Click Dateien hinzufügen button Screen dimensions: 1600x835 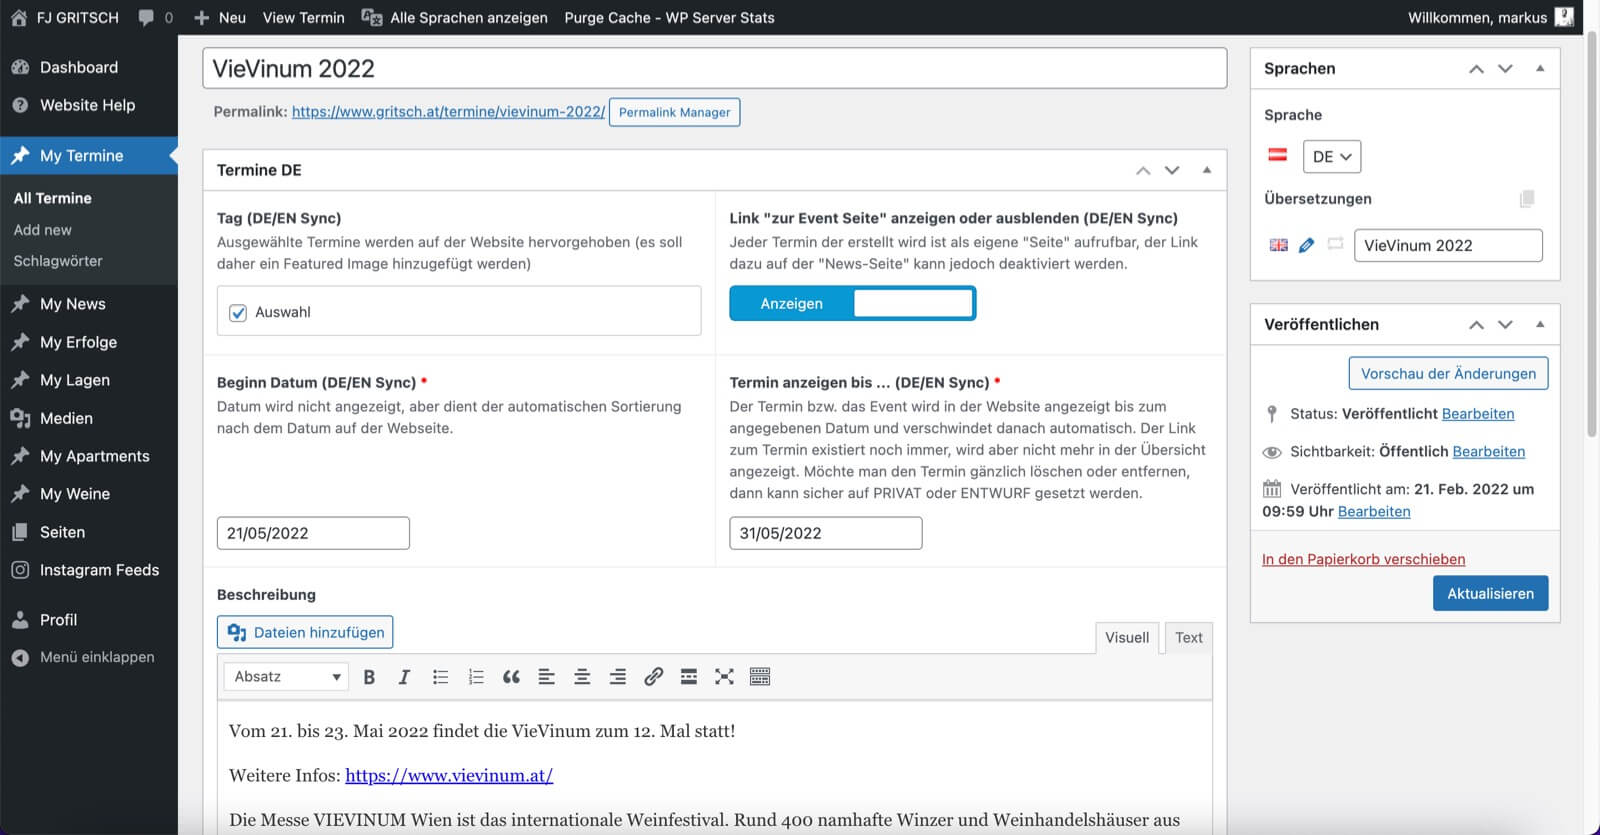click(305, 632)
